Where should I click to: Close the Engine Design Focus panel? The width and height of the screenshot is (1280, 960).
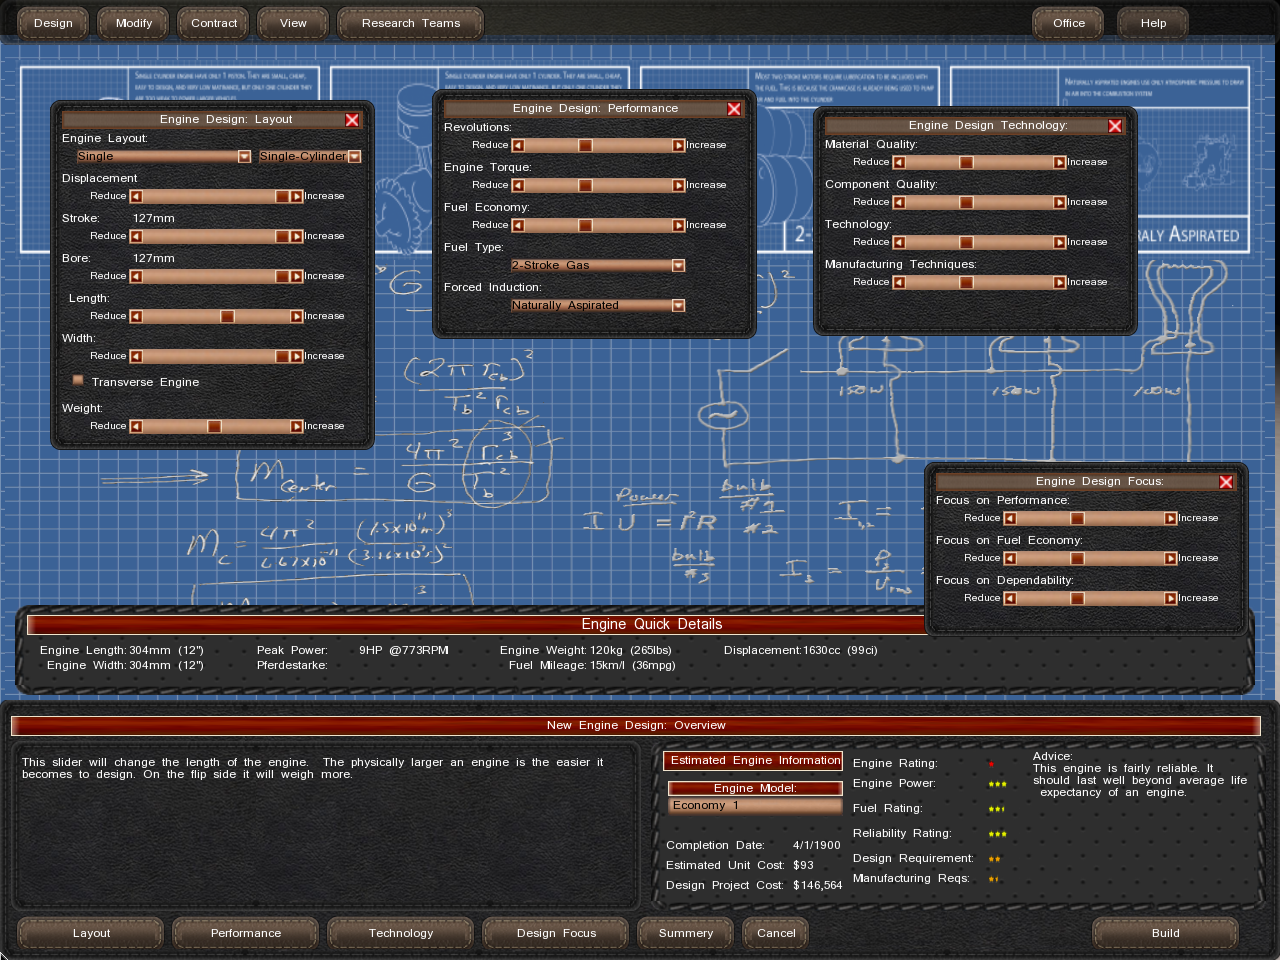click(1226, 482)
